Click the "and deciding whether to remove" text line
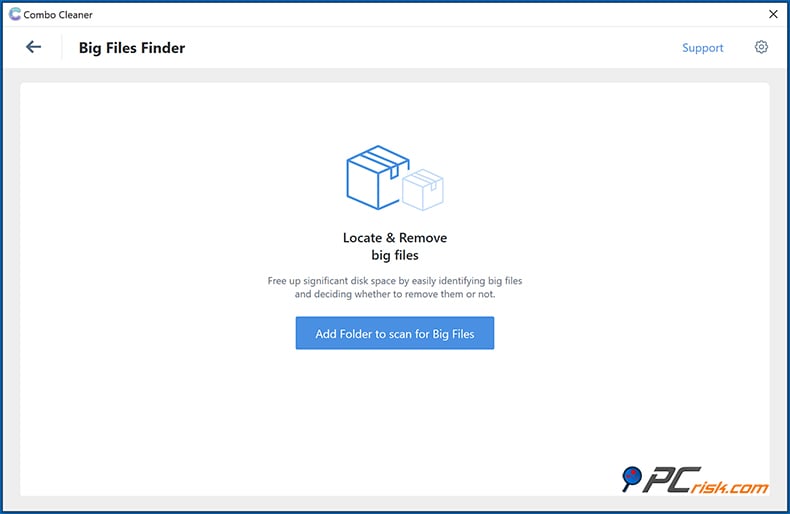Screen dimensions: 790x514 [x=395, y=295]
